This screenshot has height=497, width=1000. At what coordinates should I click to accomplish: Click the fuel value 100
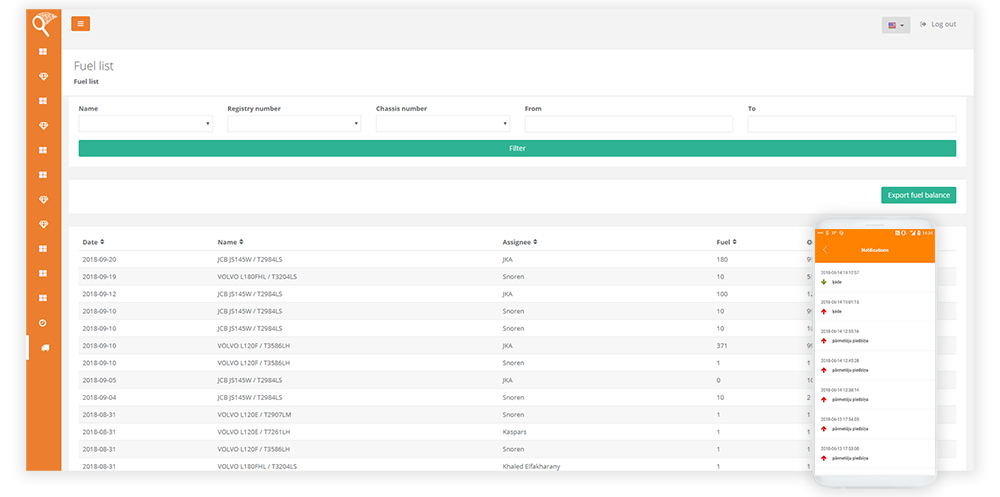[722, 294]
